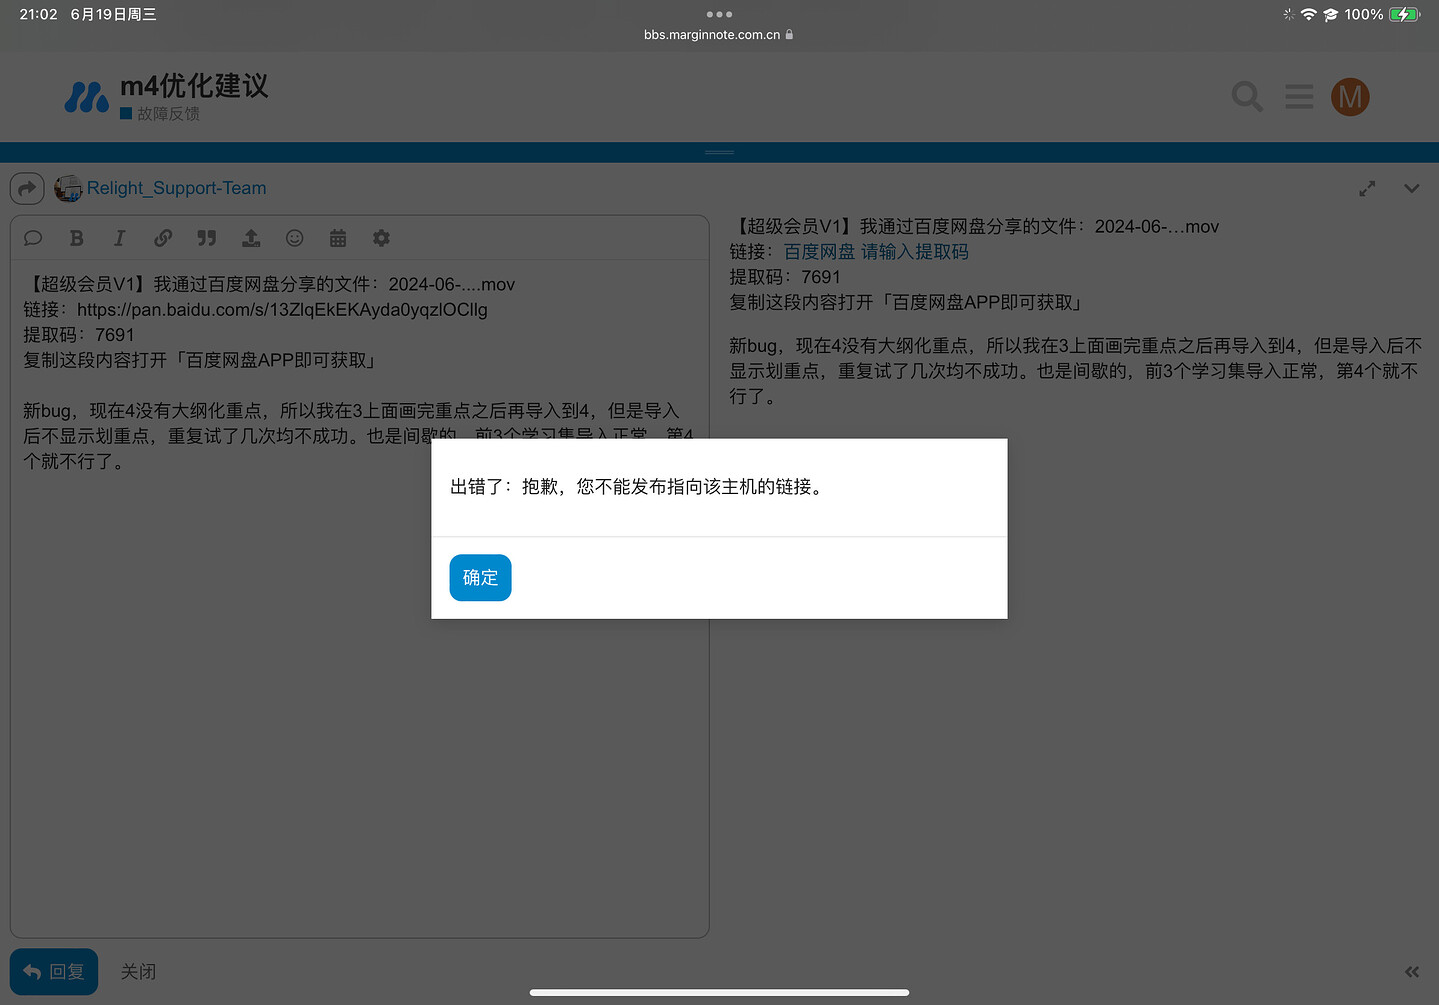Click the 提取码: 7691 line in editor
1439x1005 pixels.
79,335
